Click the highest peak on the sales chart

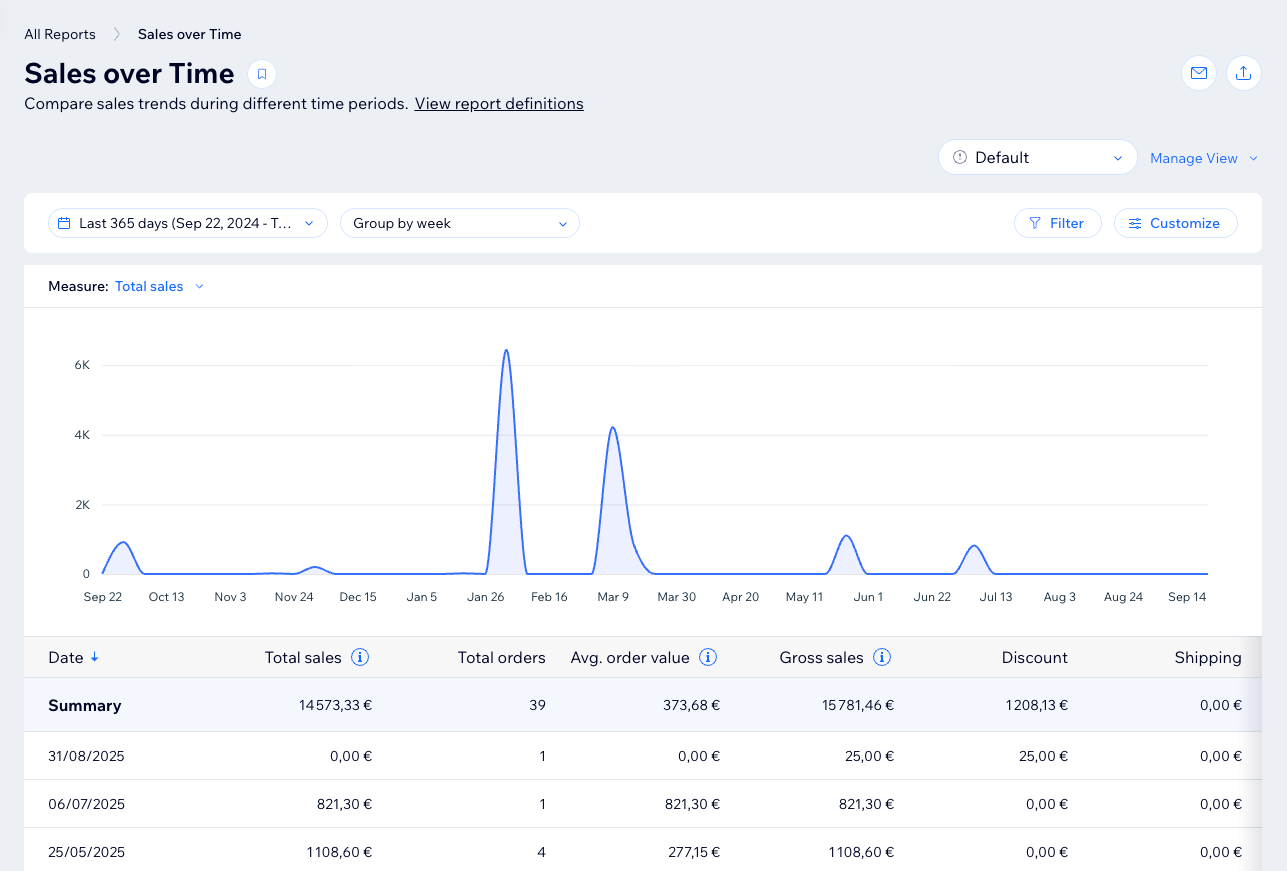507,351
